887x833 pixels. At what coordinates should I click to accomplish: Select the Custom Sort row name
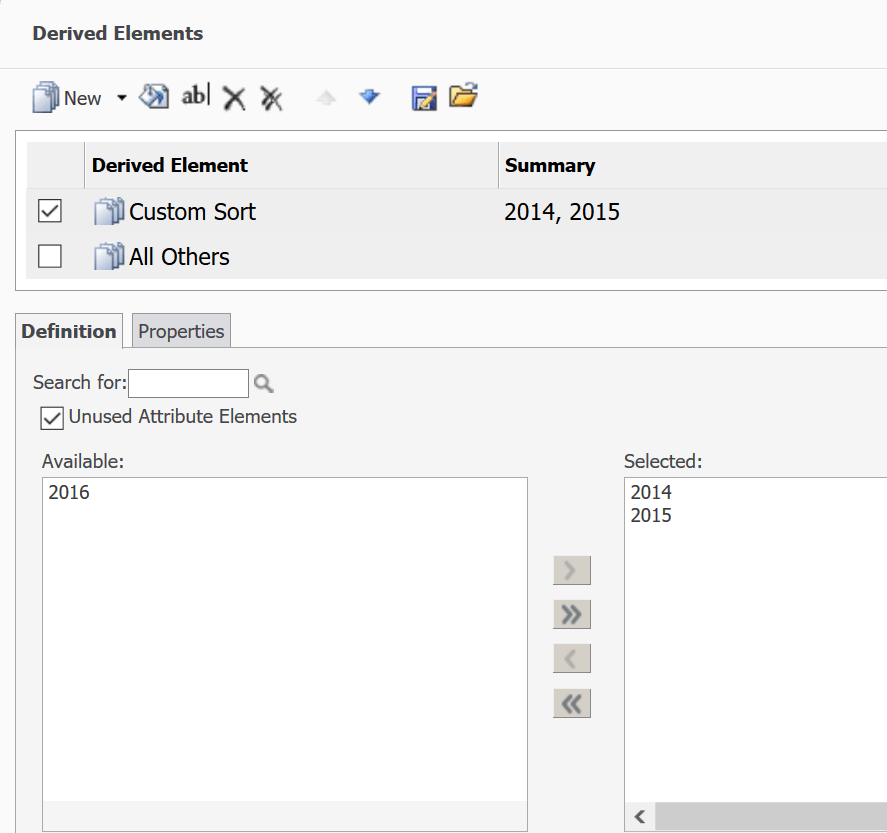point(192,212)
